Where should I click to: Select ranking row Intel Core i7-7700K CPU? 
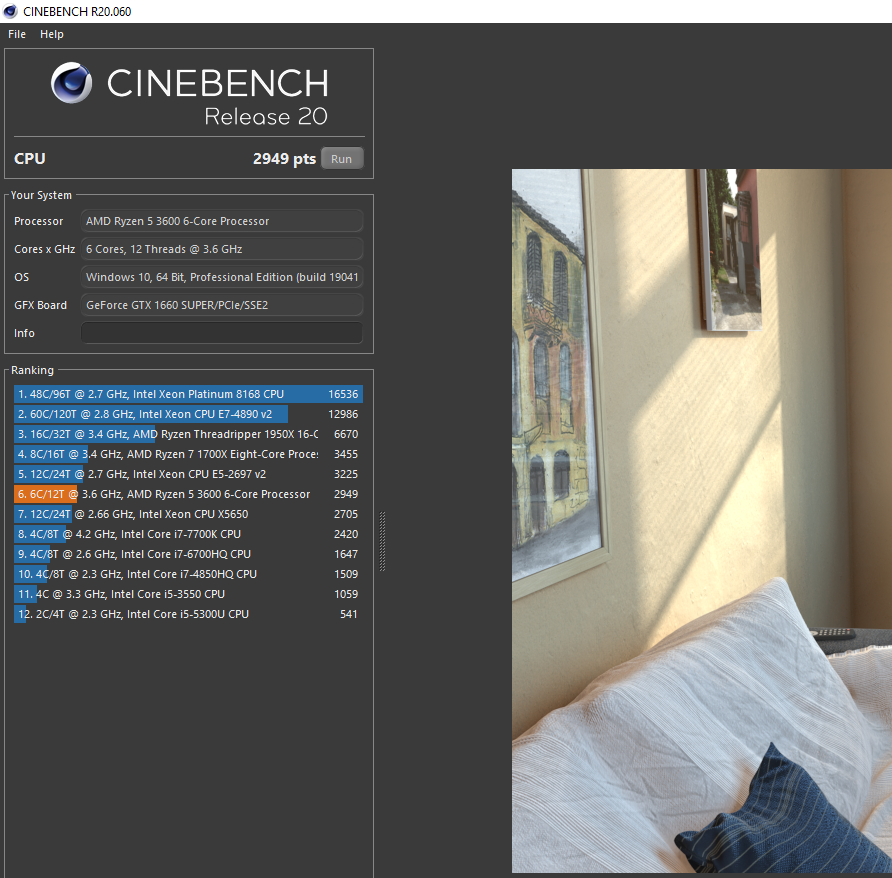pos(188,534)
